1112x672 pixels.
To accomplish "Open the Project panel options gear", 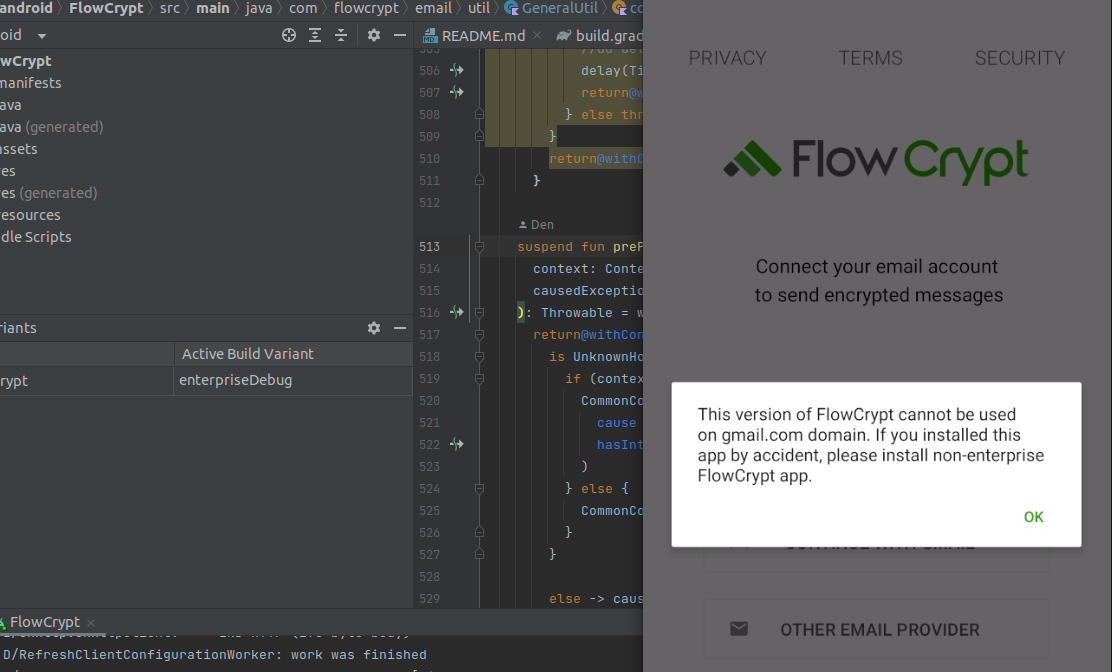I will 373,35.
